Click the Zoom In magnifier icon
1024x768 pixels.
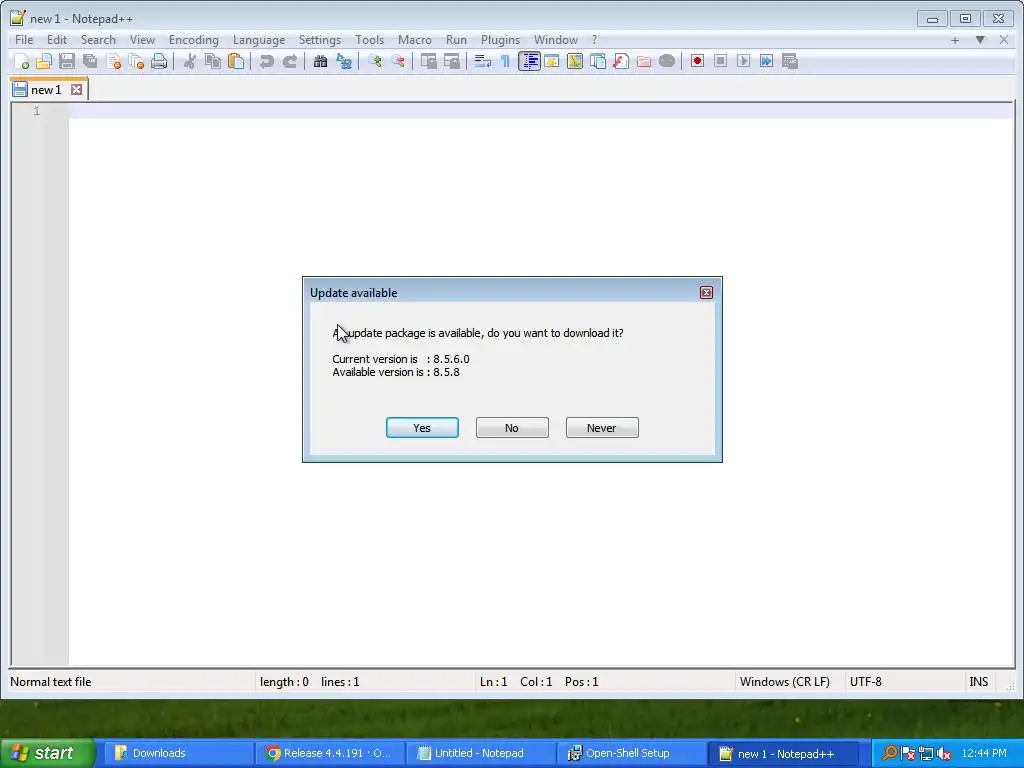(x=375, y=61)
